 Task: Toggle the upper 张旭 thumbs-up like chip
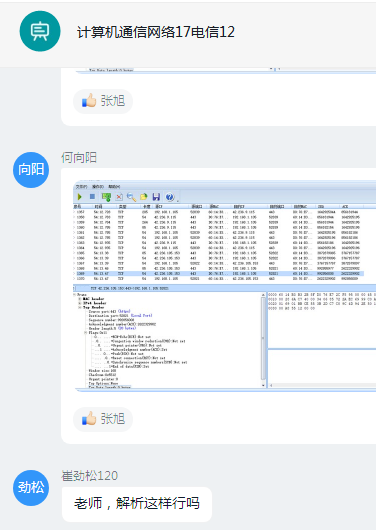103,101
